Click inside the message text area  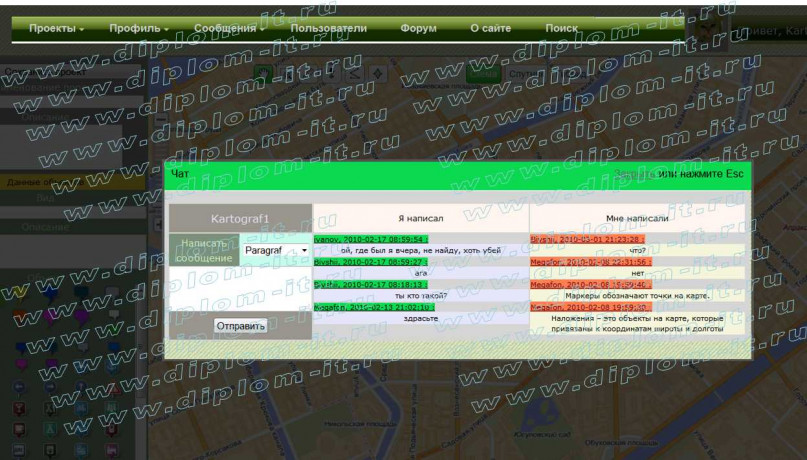[x=240, y=290]
